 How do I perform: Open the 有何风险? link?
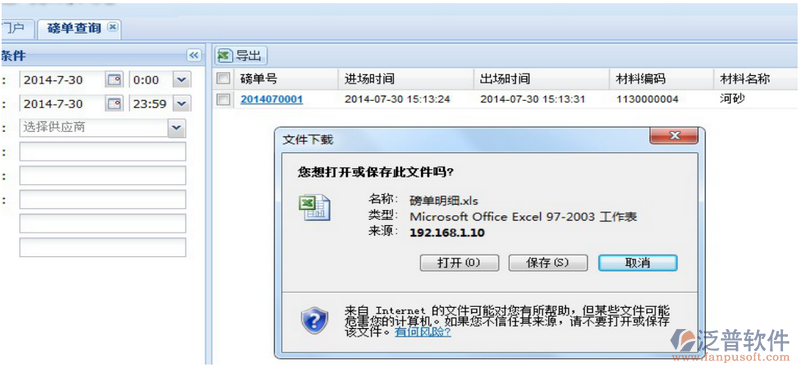pos(423,332)
